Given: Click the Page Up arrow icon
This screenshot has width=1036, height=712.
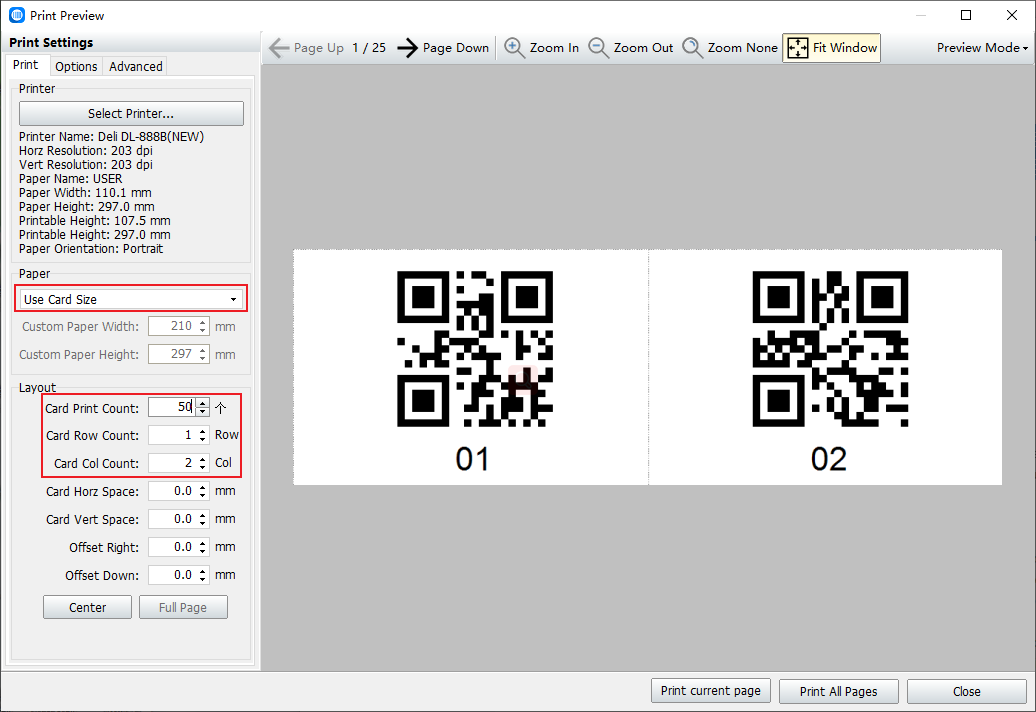Looking at the screenshot, I should (x=279, y=48).
